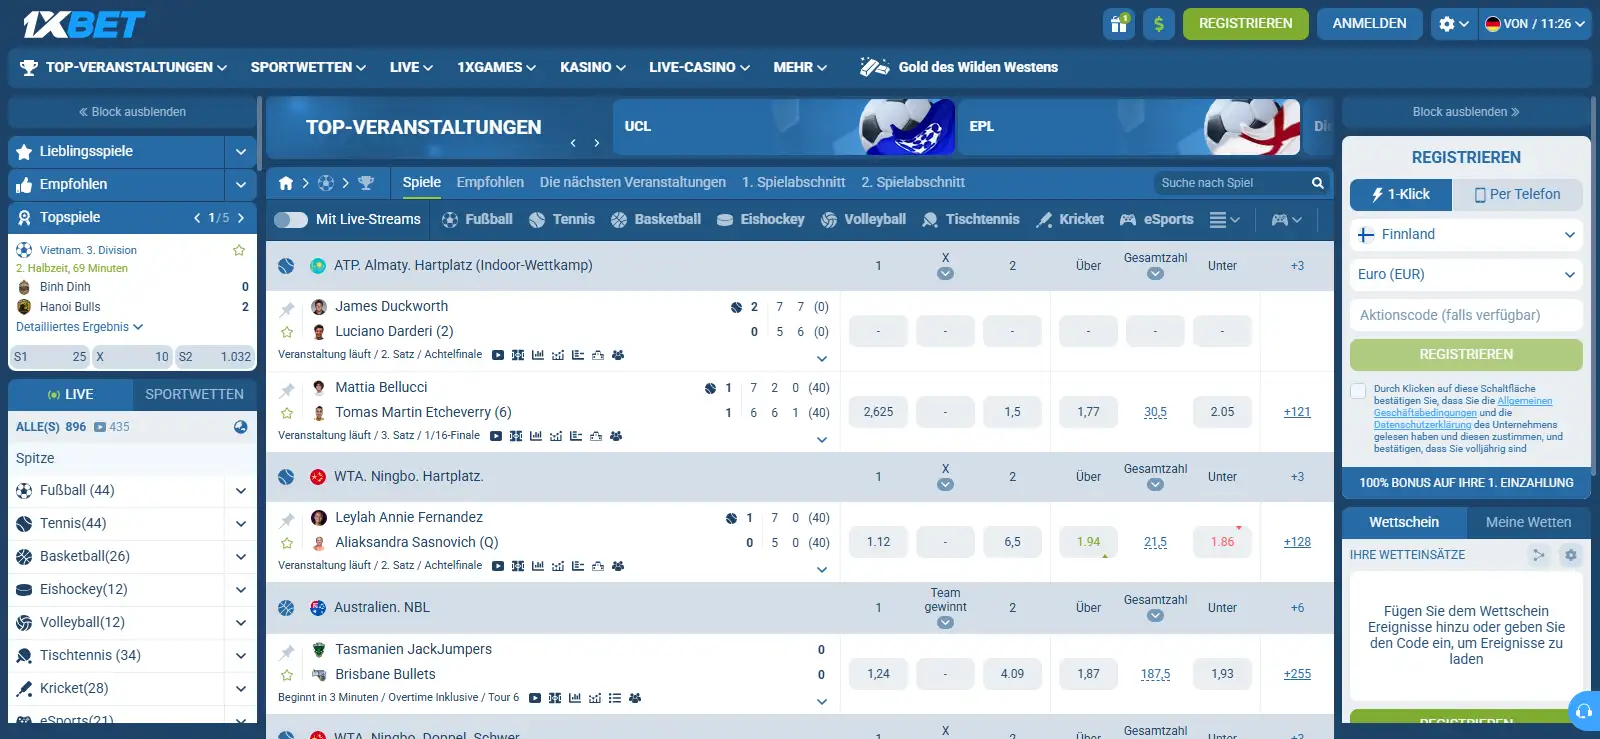Previous Topspiele page arrow
Image resolution: width=1600 pixels, height=739 pixels.
(x=197, y=218)
